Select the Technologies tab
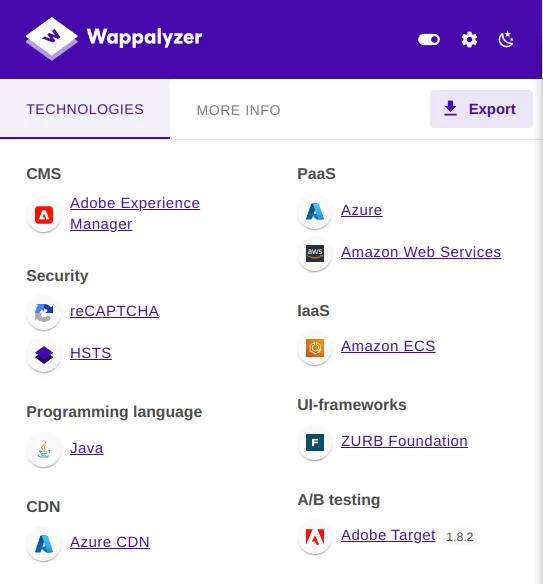 coord(85,109)
